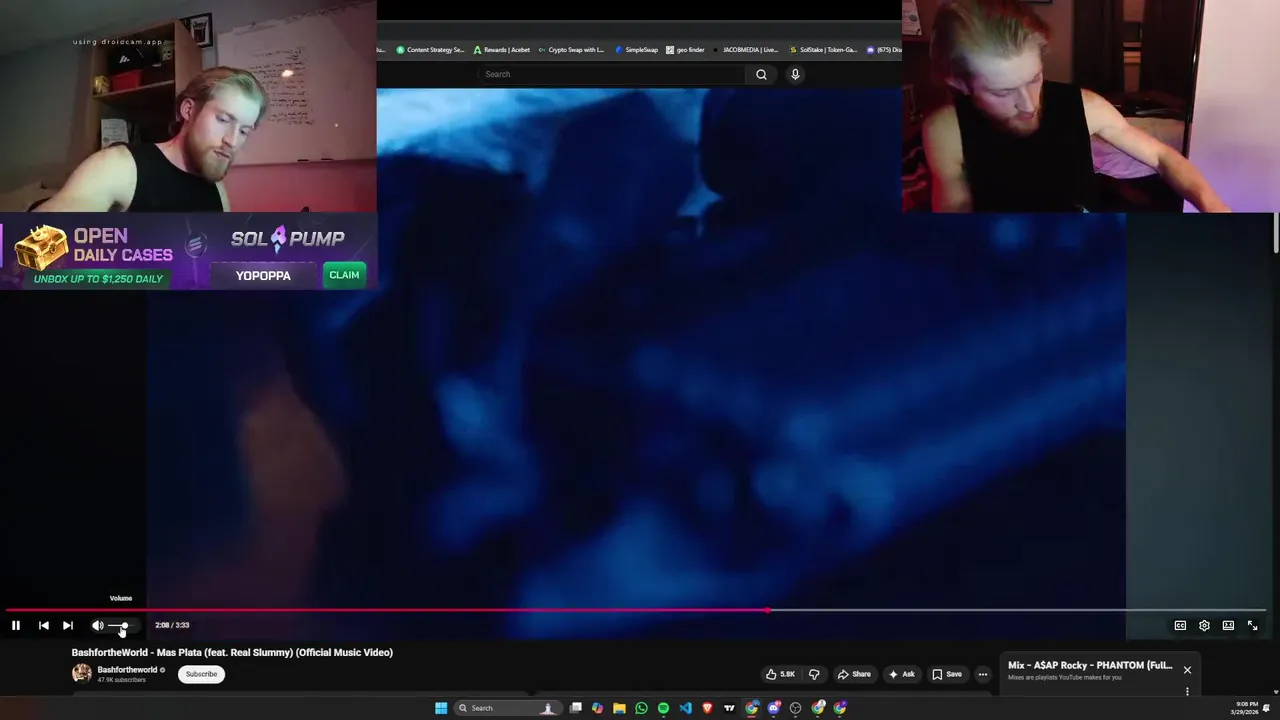Open TradingView from taskbar
Viewport: 1280px width, 720px height.
[x=729, y=708]
